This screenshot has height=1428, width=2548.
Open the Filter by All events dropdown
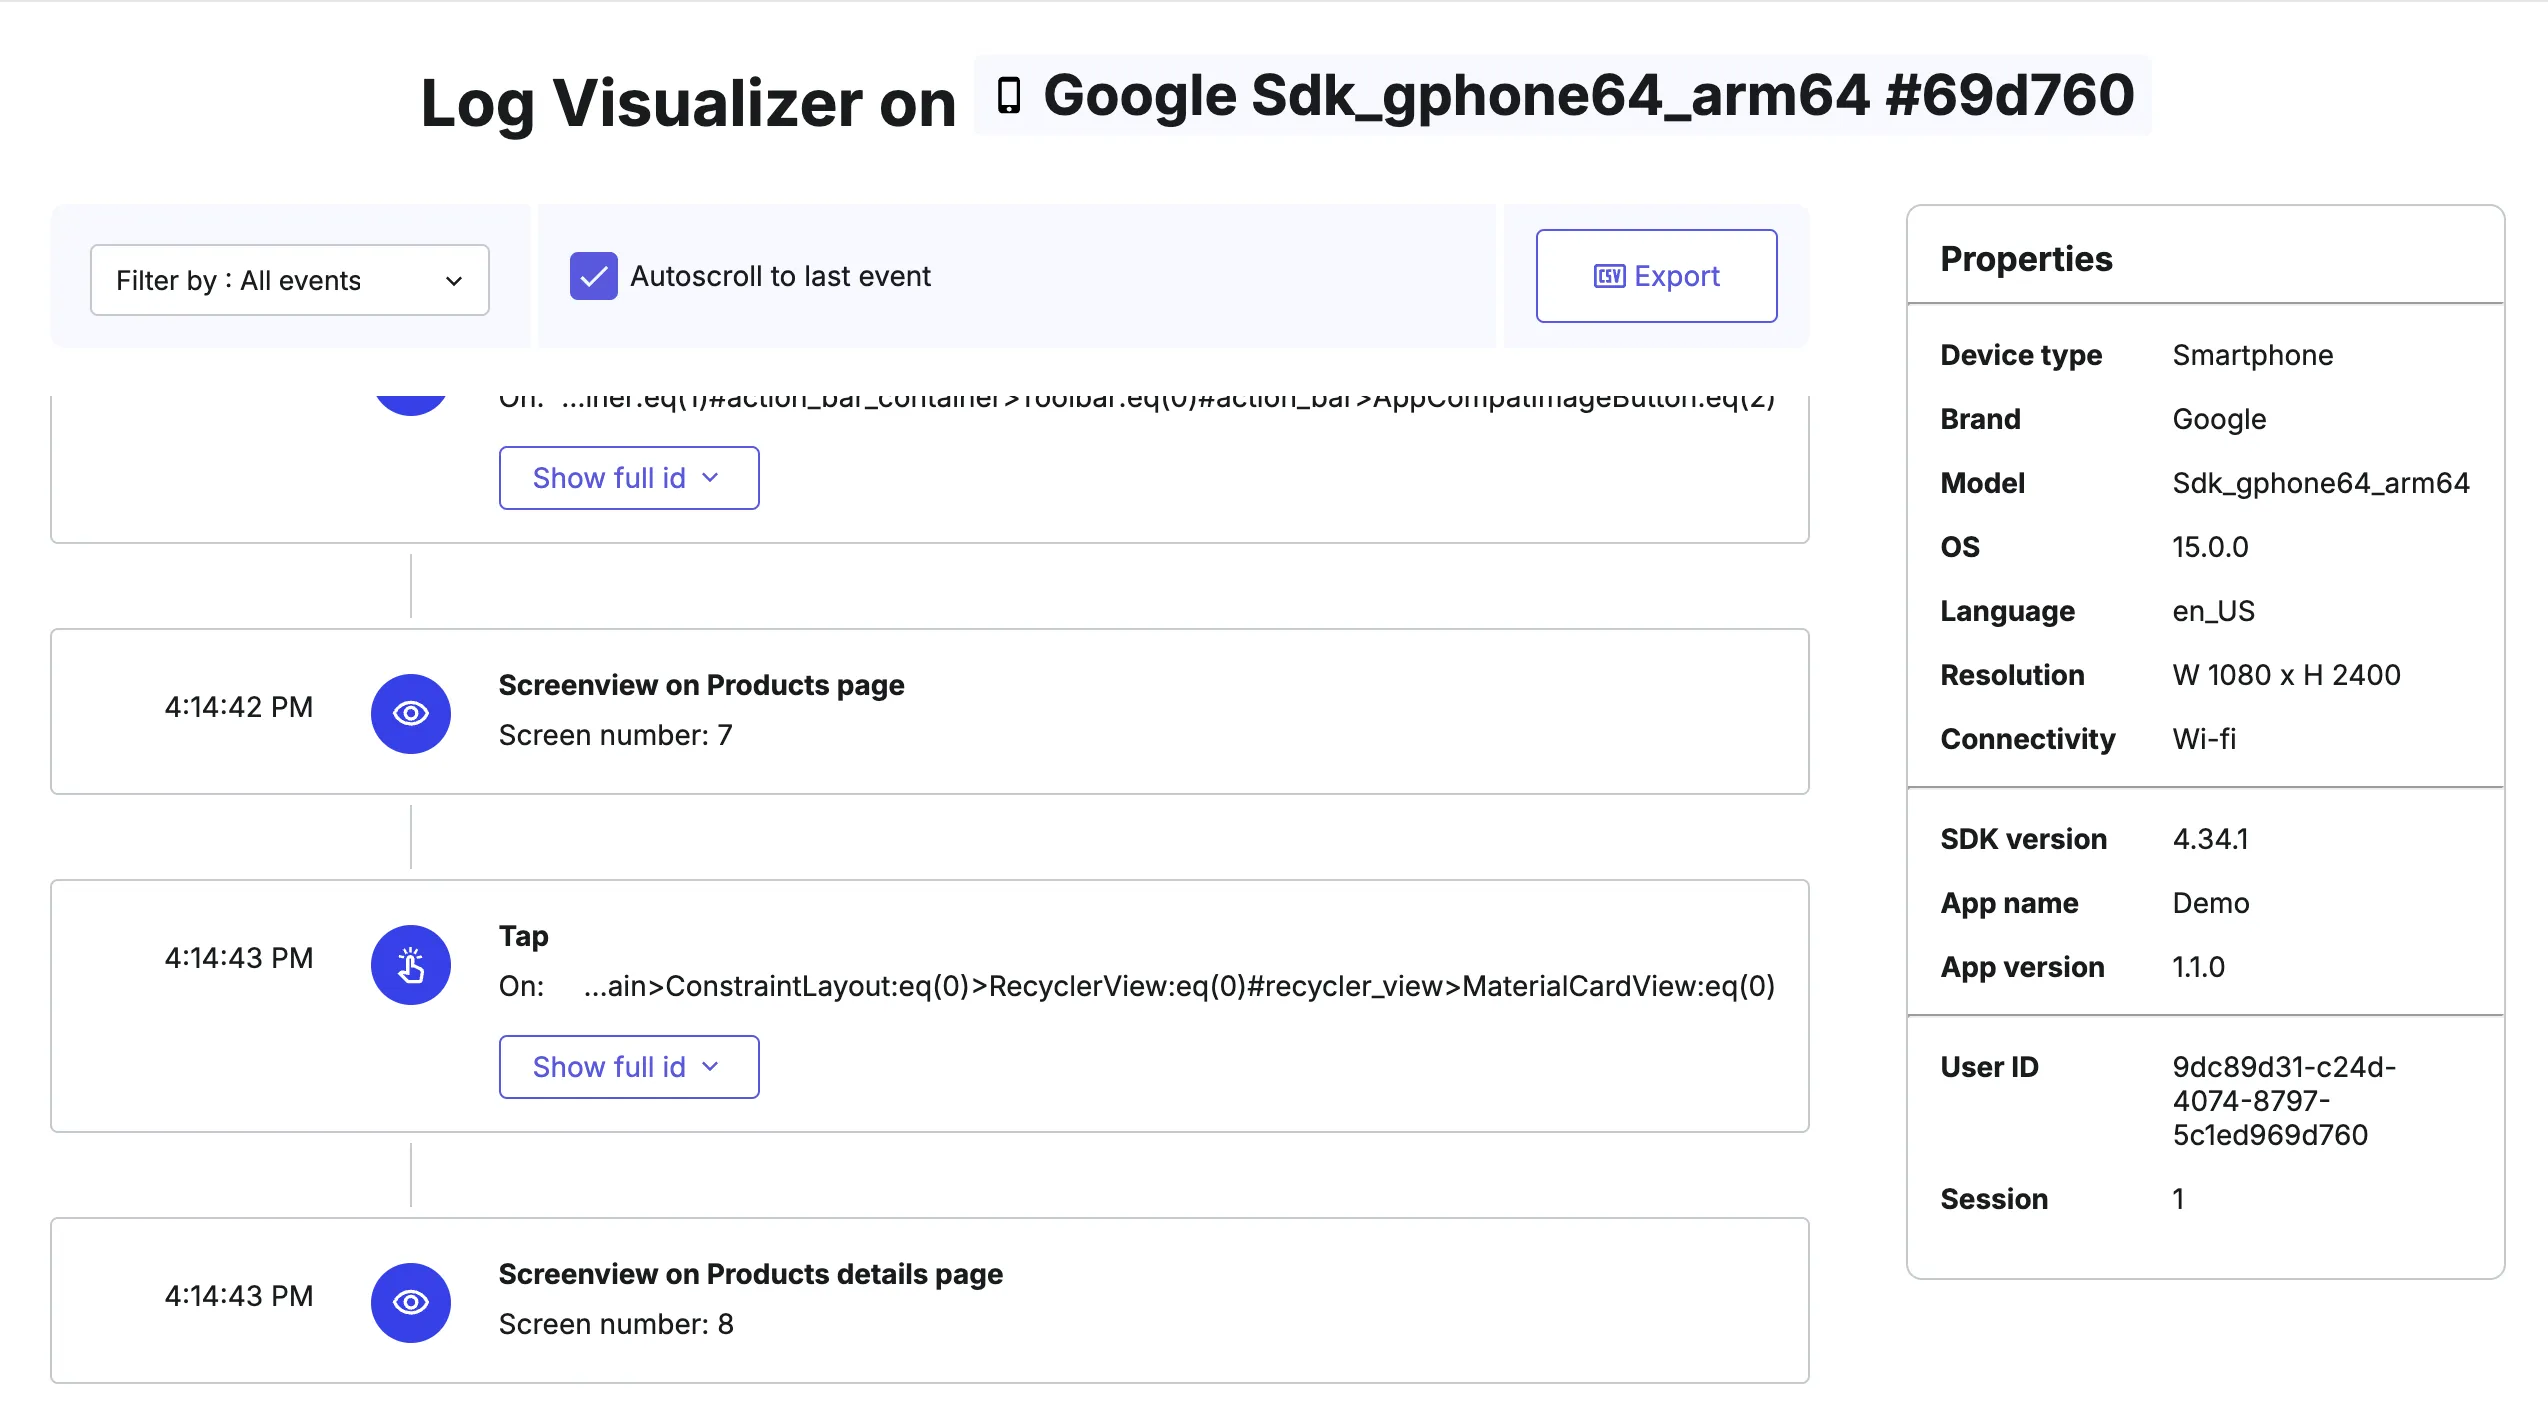289,280
